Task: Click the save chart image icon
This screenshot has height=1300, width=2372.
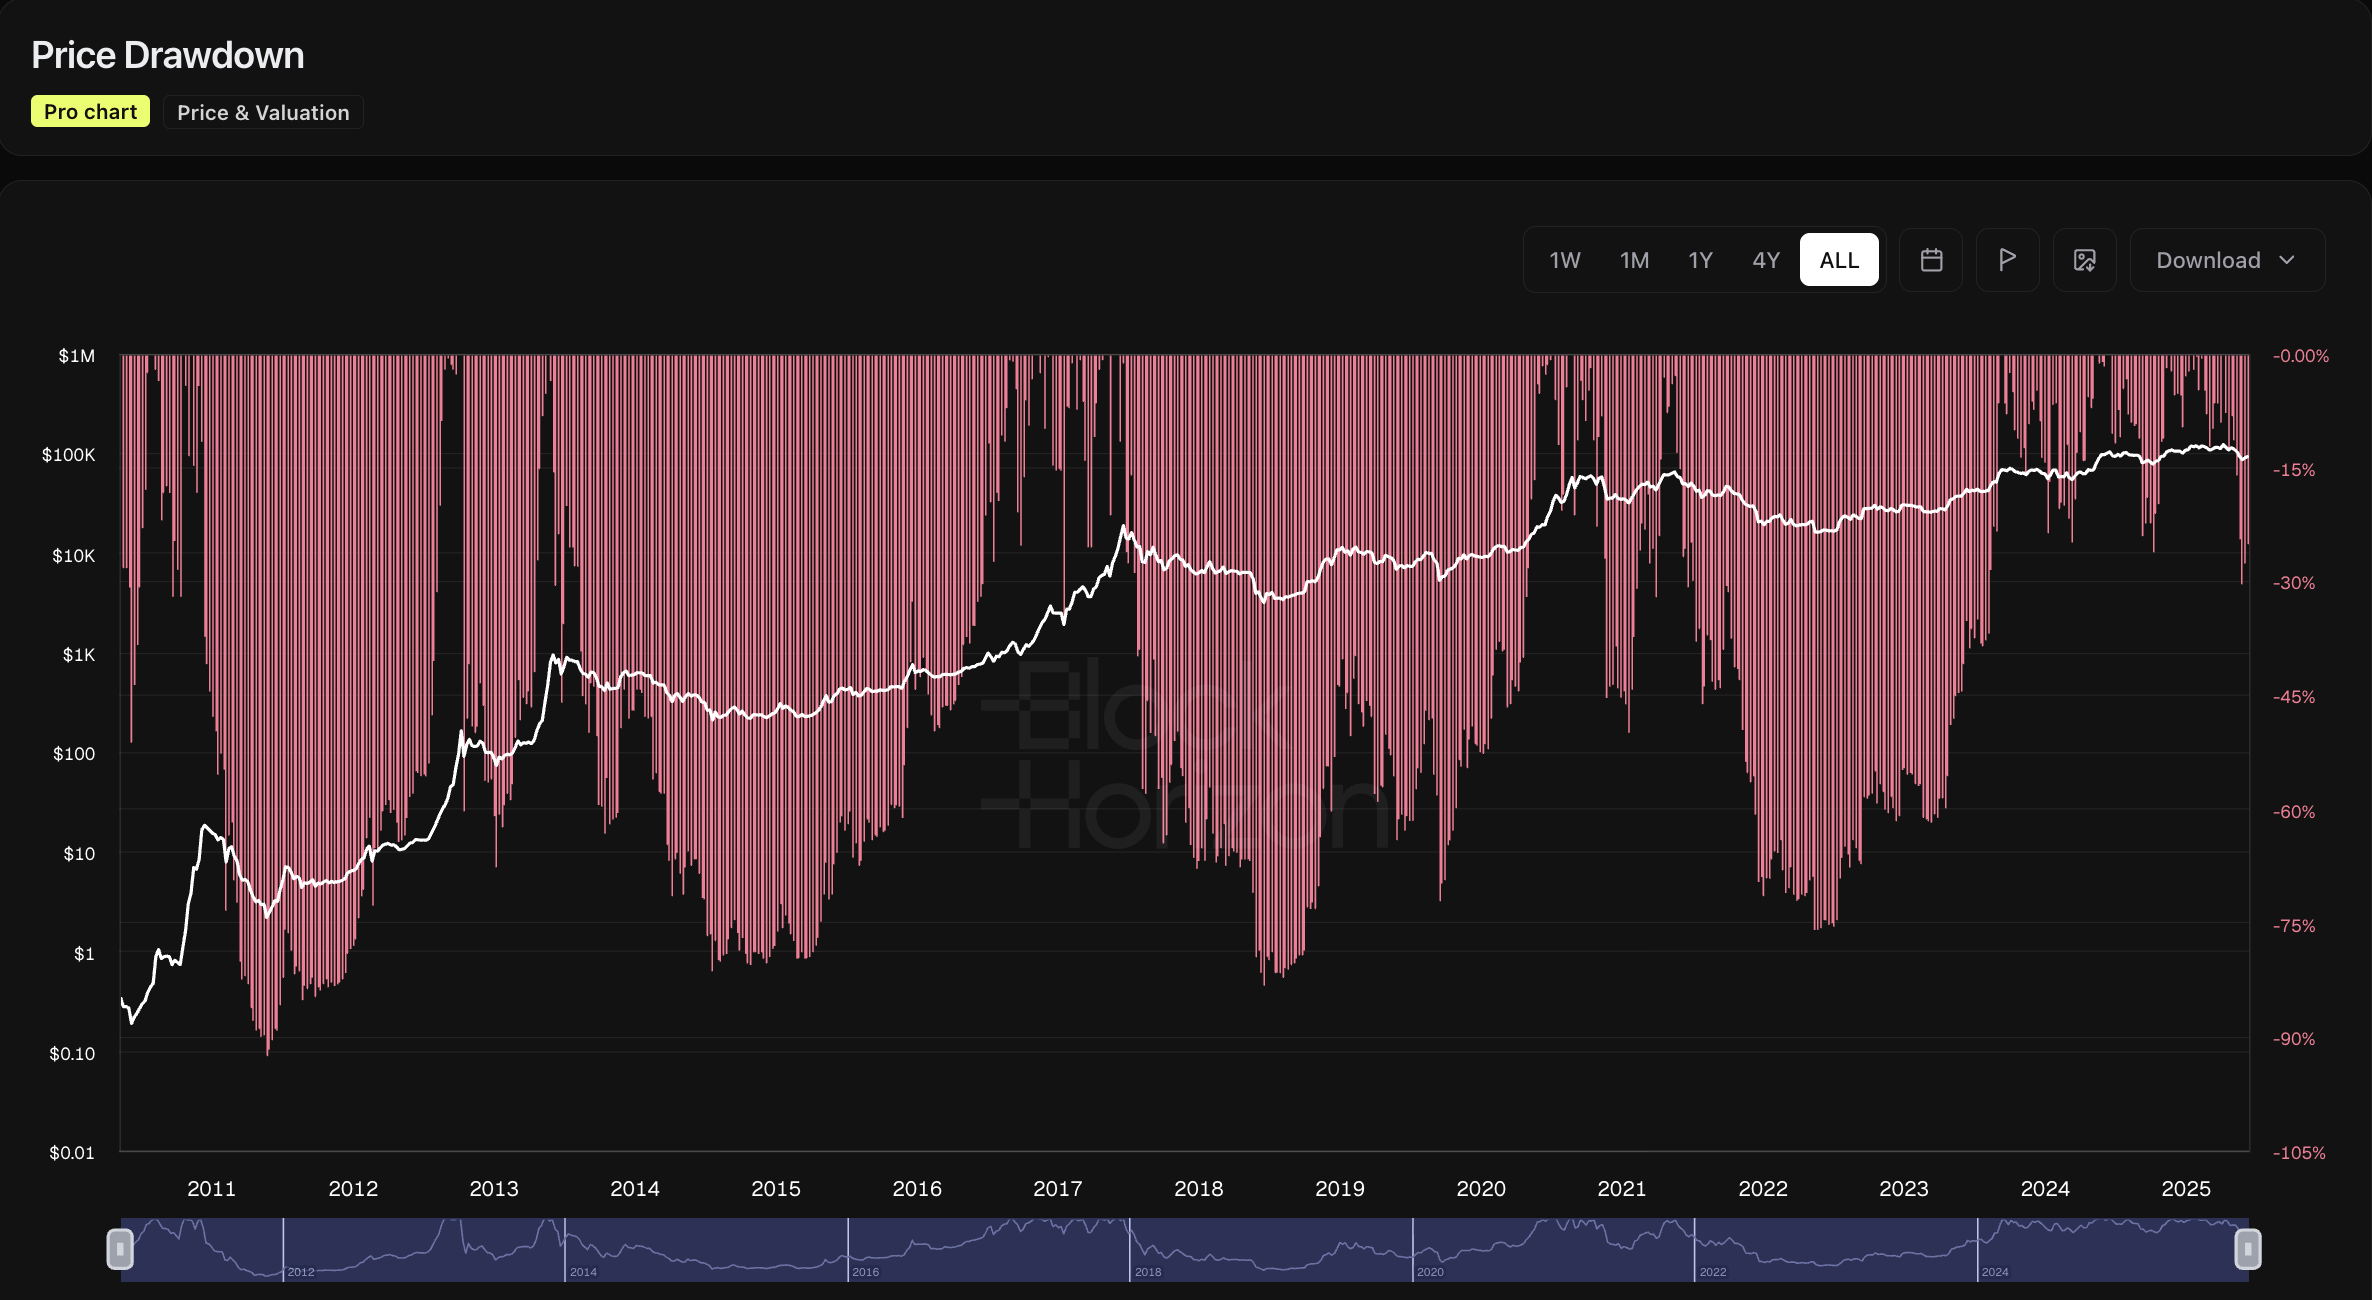Action: (2084, 260)
